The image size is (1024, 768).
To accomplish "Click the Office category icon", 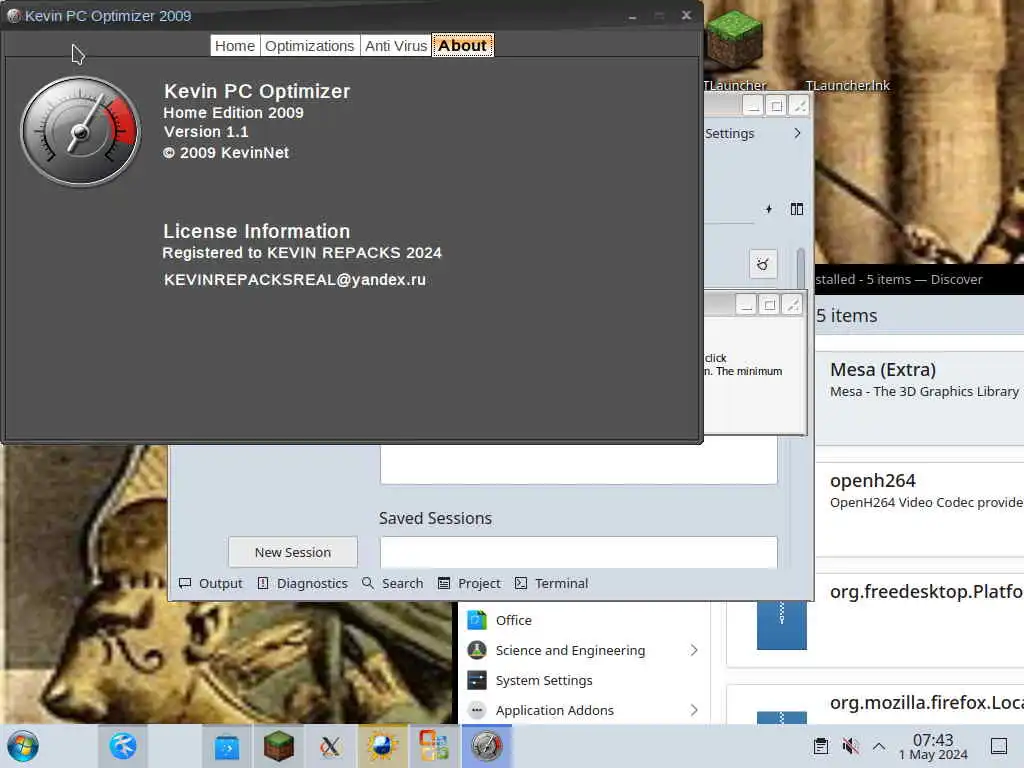I will pos(477,620).
